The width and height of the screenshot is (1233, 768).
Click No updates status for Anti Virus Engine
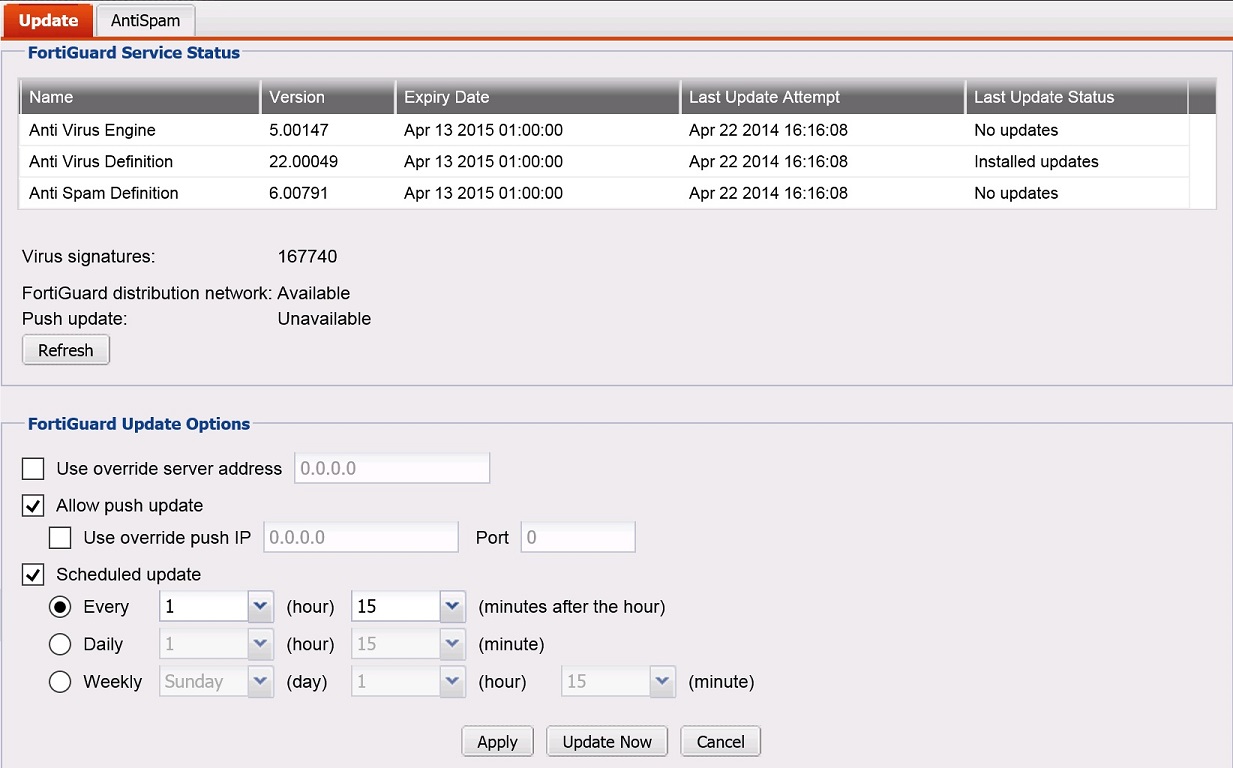coord(1016,130)
